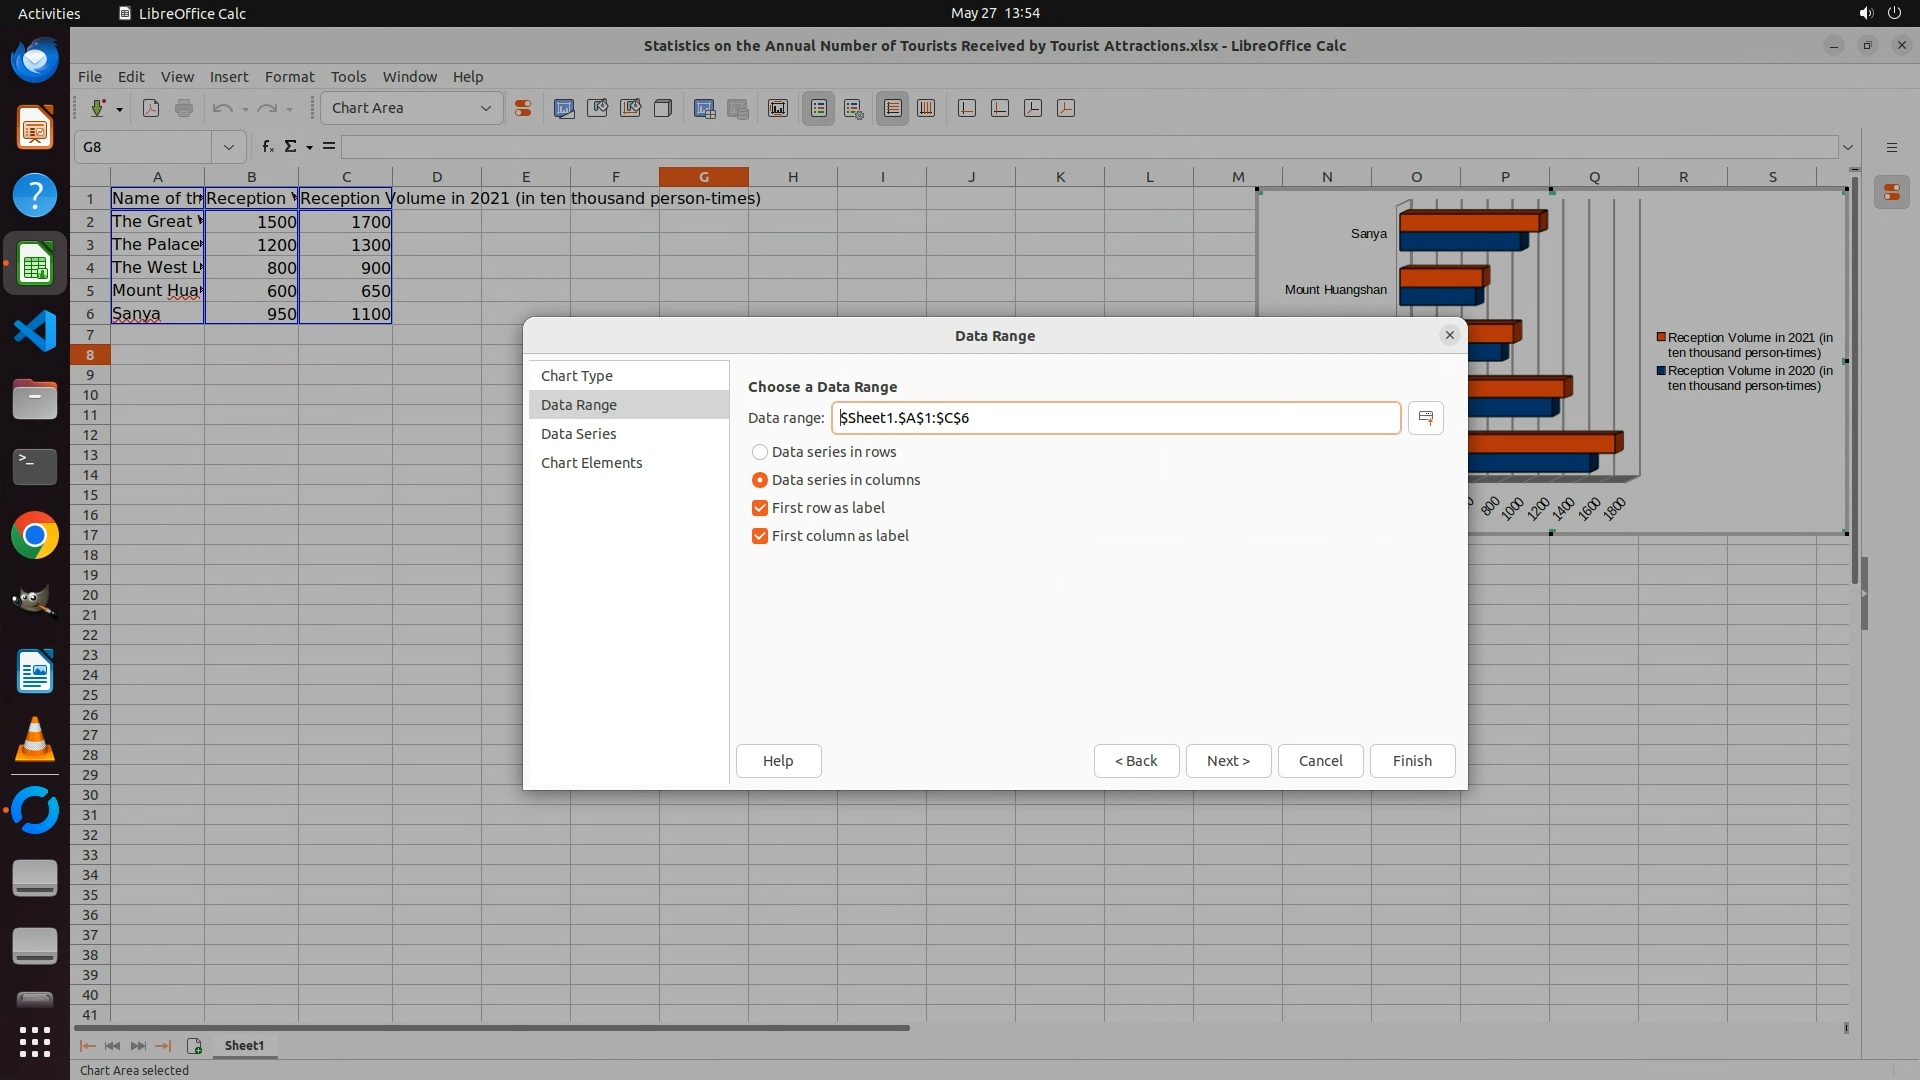Expand the Name Box dropdown arrow
Screen dimensions: 1920x1080
click(229, 147)
